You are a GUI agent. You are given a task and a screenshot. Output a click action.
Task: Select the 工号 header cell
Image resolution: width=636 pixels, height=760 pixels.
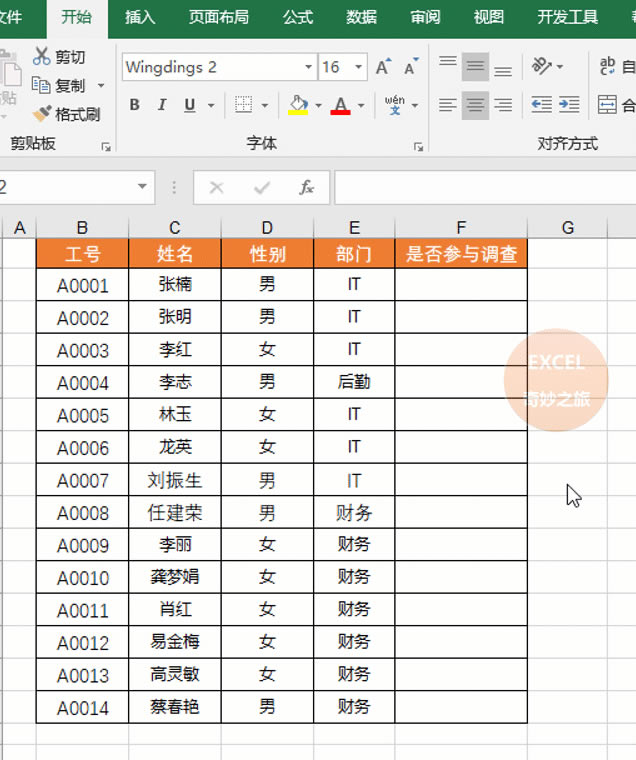coord(82,253)
